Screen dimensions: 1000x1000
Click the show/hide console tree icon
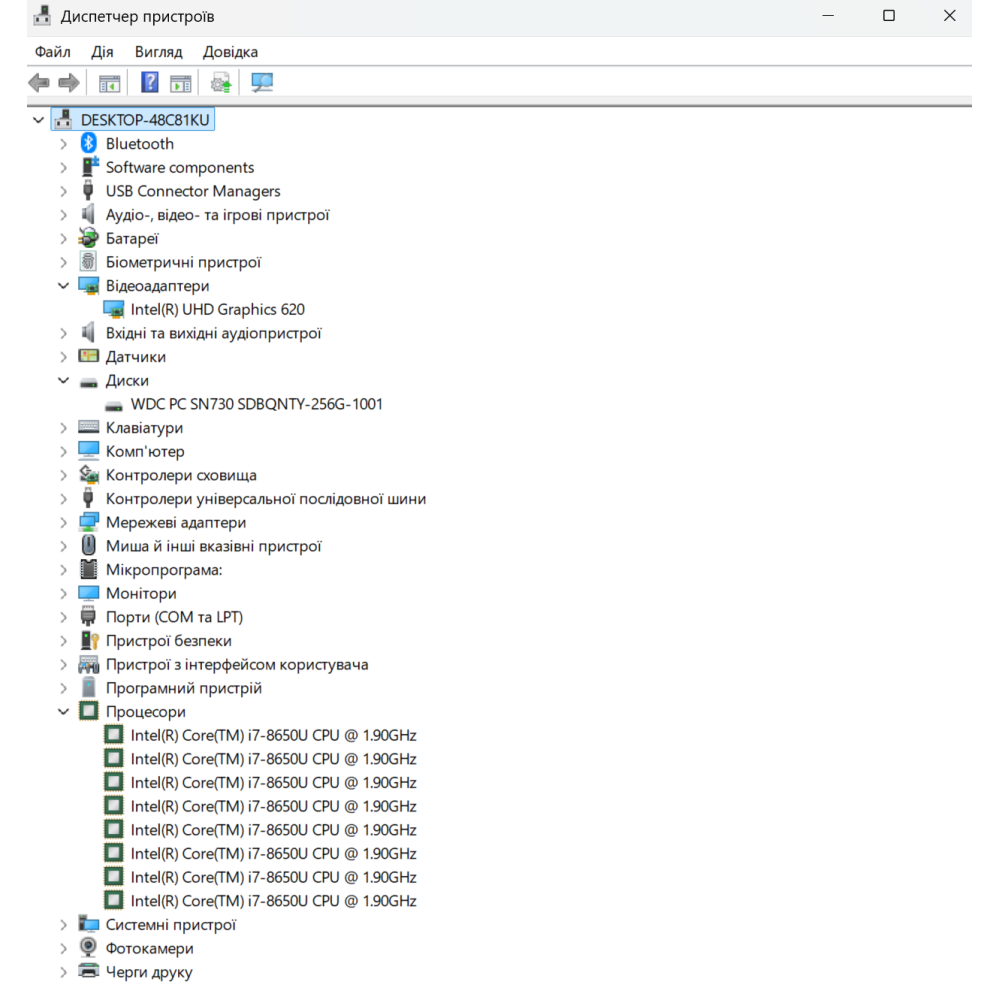tap(109, 83)
